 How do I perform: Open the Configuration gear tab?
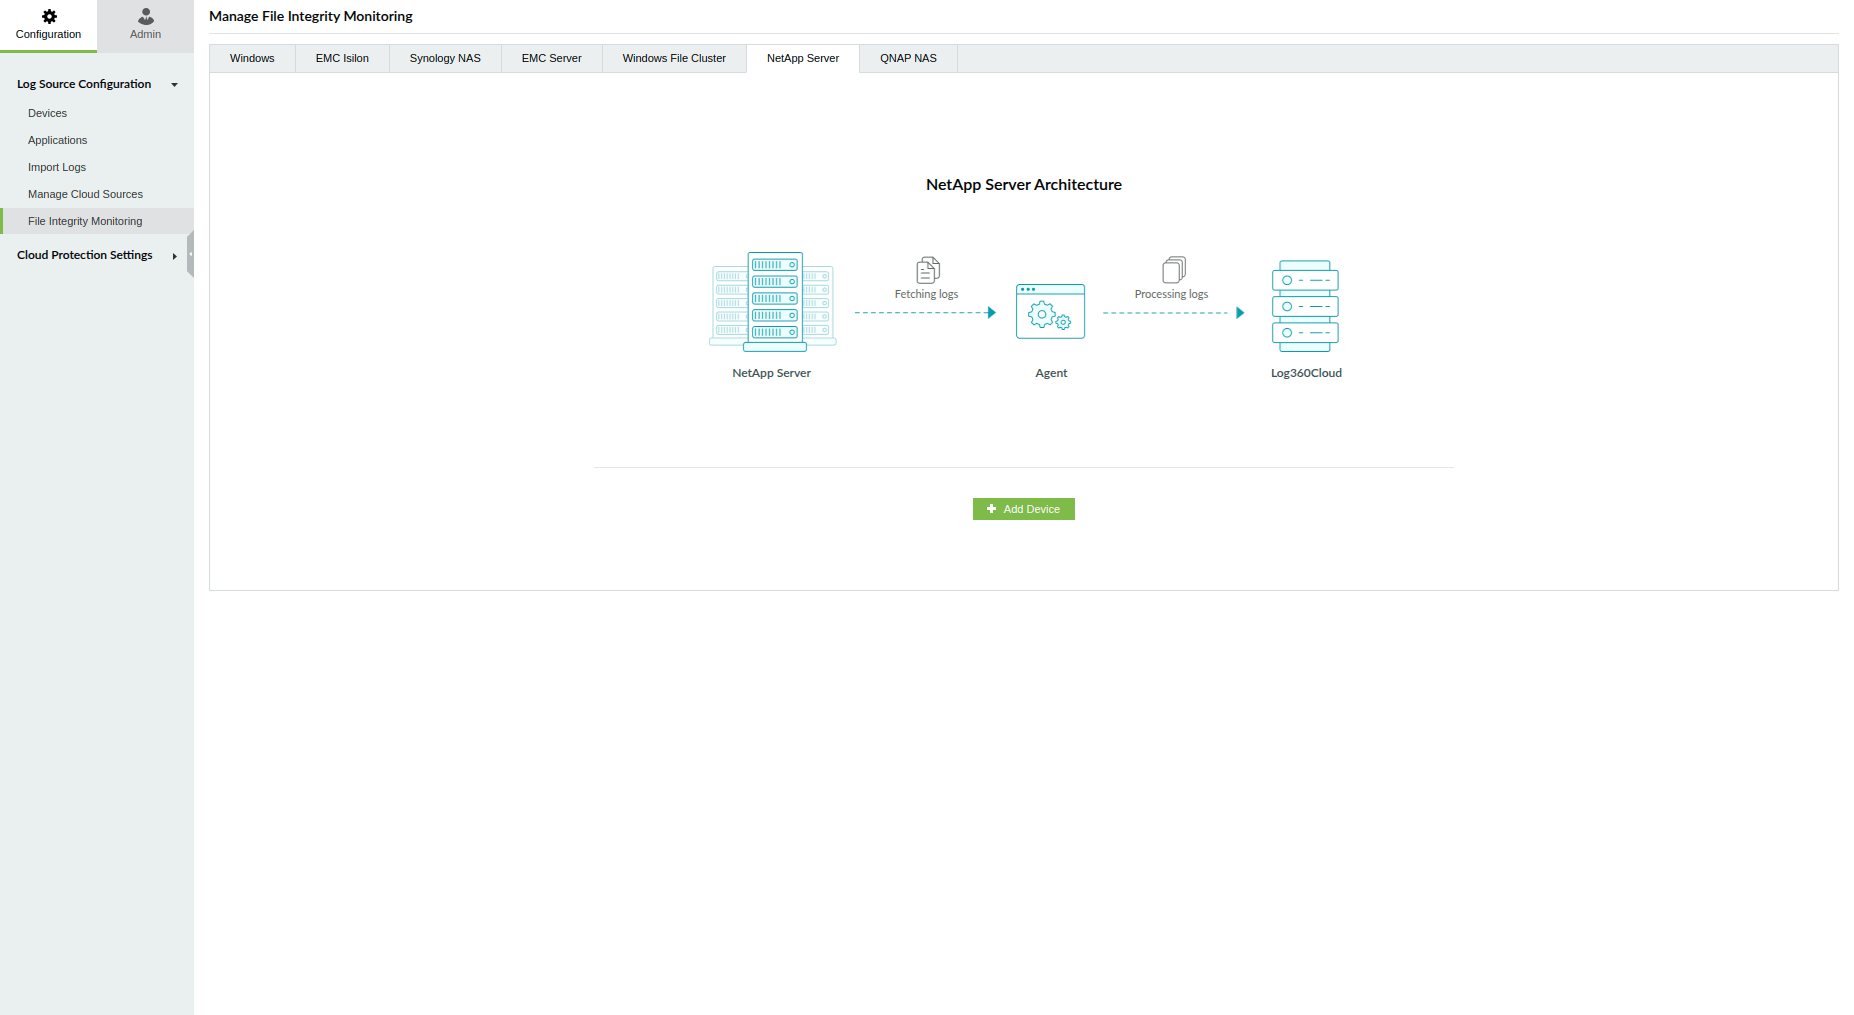(48, 26)
